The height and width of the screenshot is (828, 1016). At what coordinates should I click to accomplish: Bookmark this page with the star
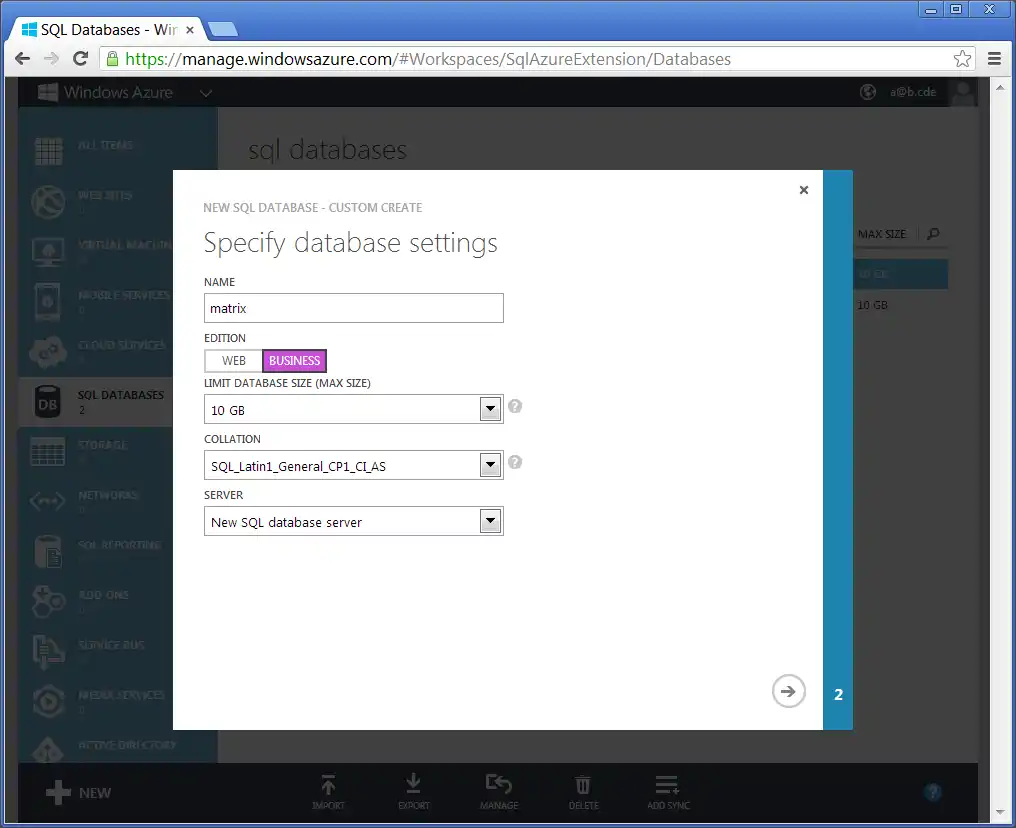tap(962, 59)
